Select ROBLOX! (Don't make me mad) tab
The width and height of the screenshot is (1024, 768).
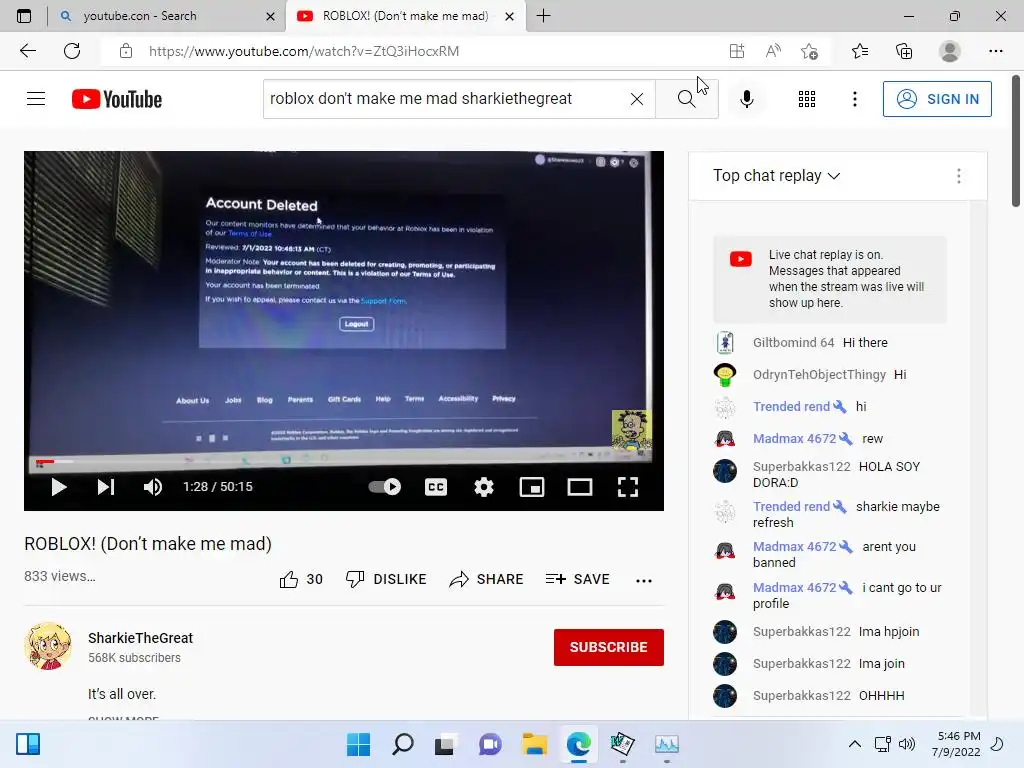[405, 16]
